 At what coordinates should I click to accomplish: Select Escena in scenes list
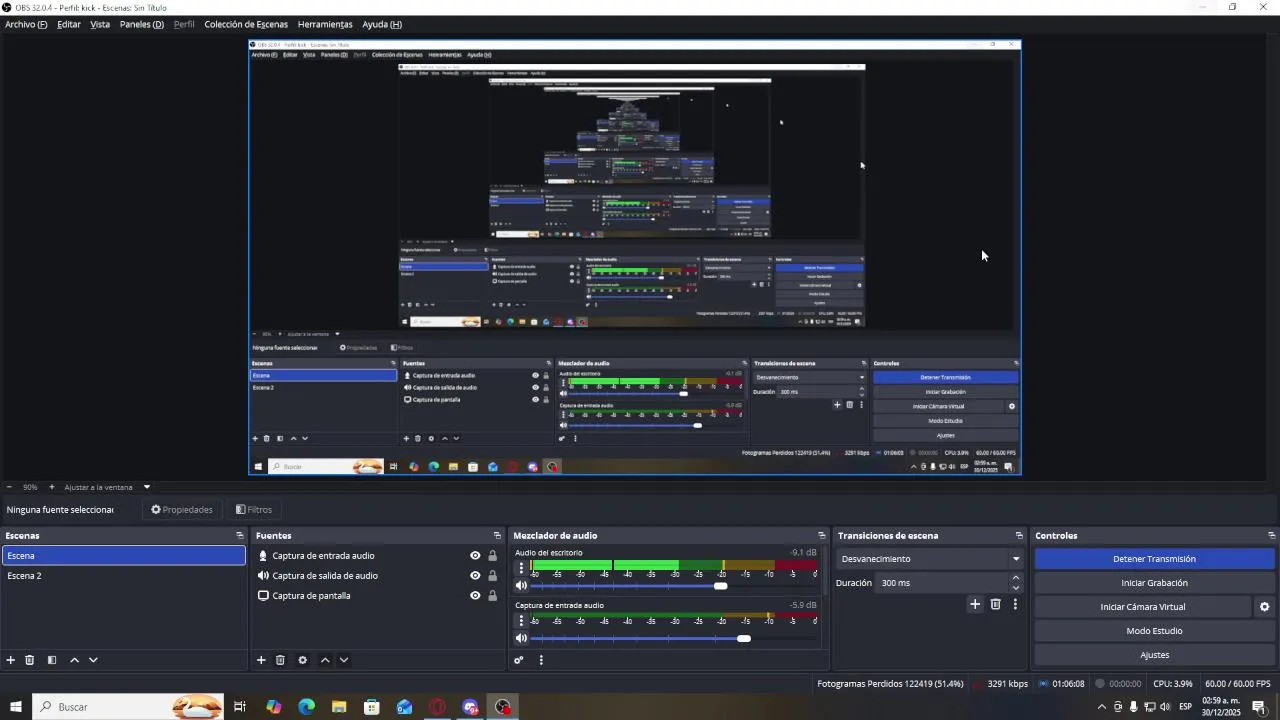coord(124,556)
